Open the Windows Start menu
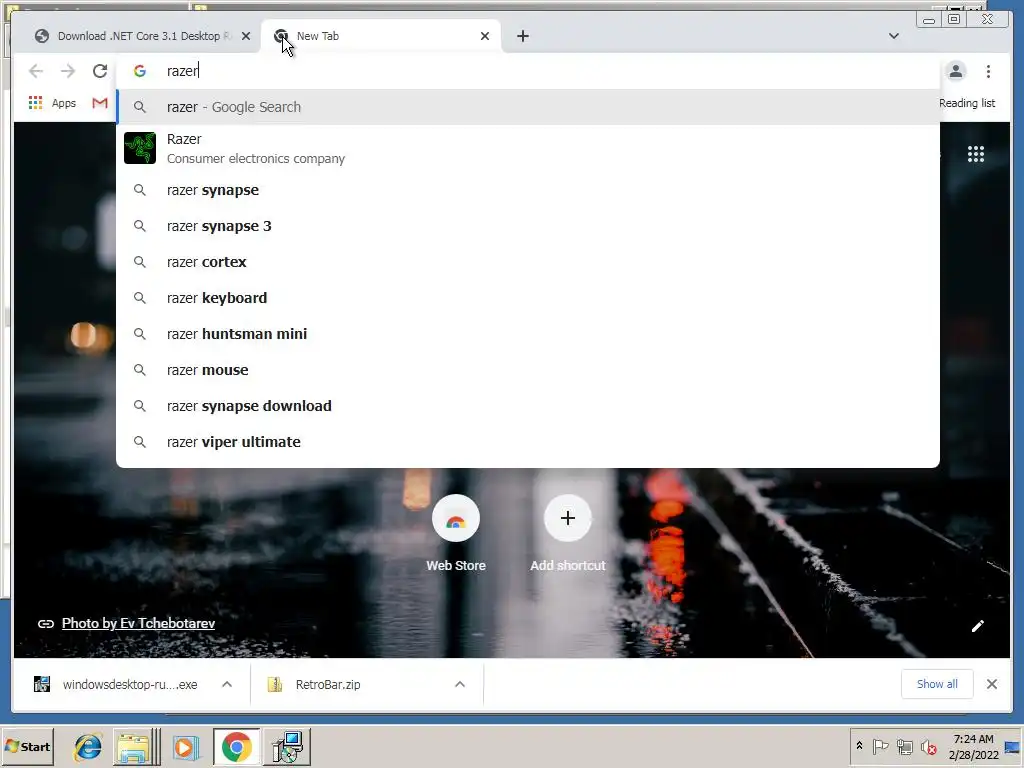1024x768 pixels. [27, 746]
